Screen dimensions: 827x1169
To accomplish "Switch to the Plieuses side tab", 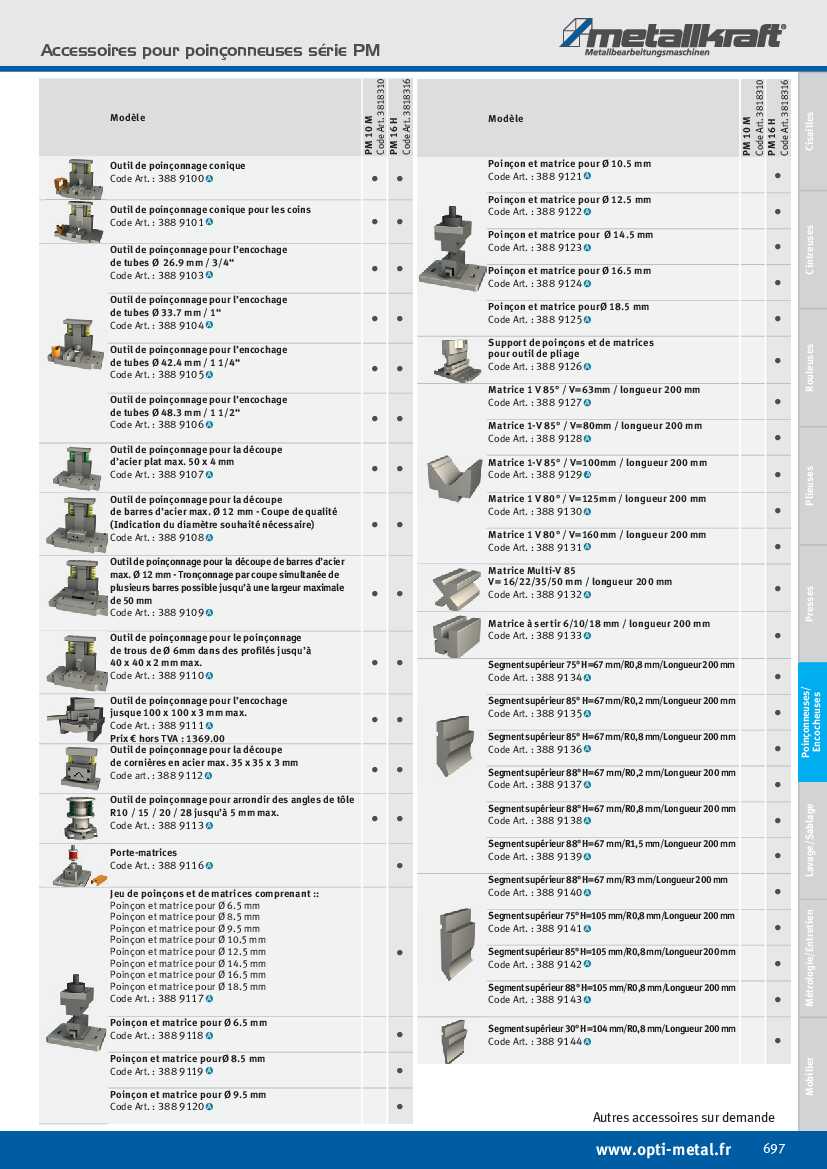I will coord(811,486).
